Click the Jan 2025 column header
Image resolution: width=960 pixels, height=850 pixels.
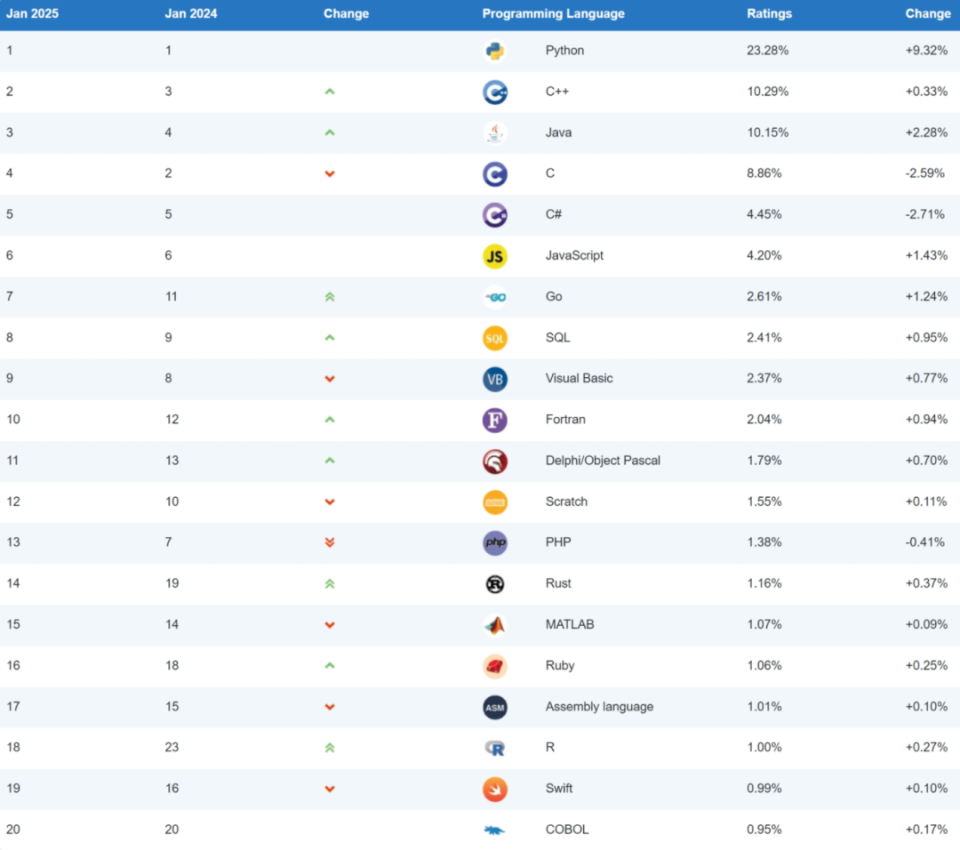coord(31,14)
